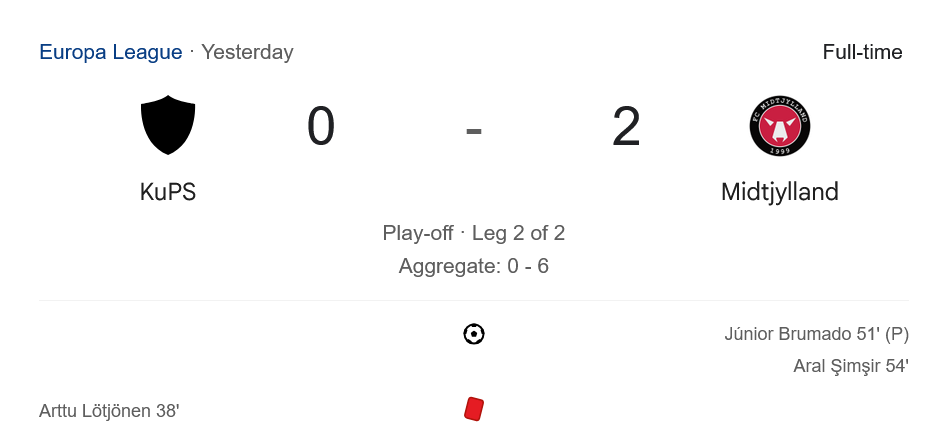948x445 pixels.
Task: Click the (P) penalty marker after Brumado
Action: (x=897, y=334)
